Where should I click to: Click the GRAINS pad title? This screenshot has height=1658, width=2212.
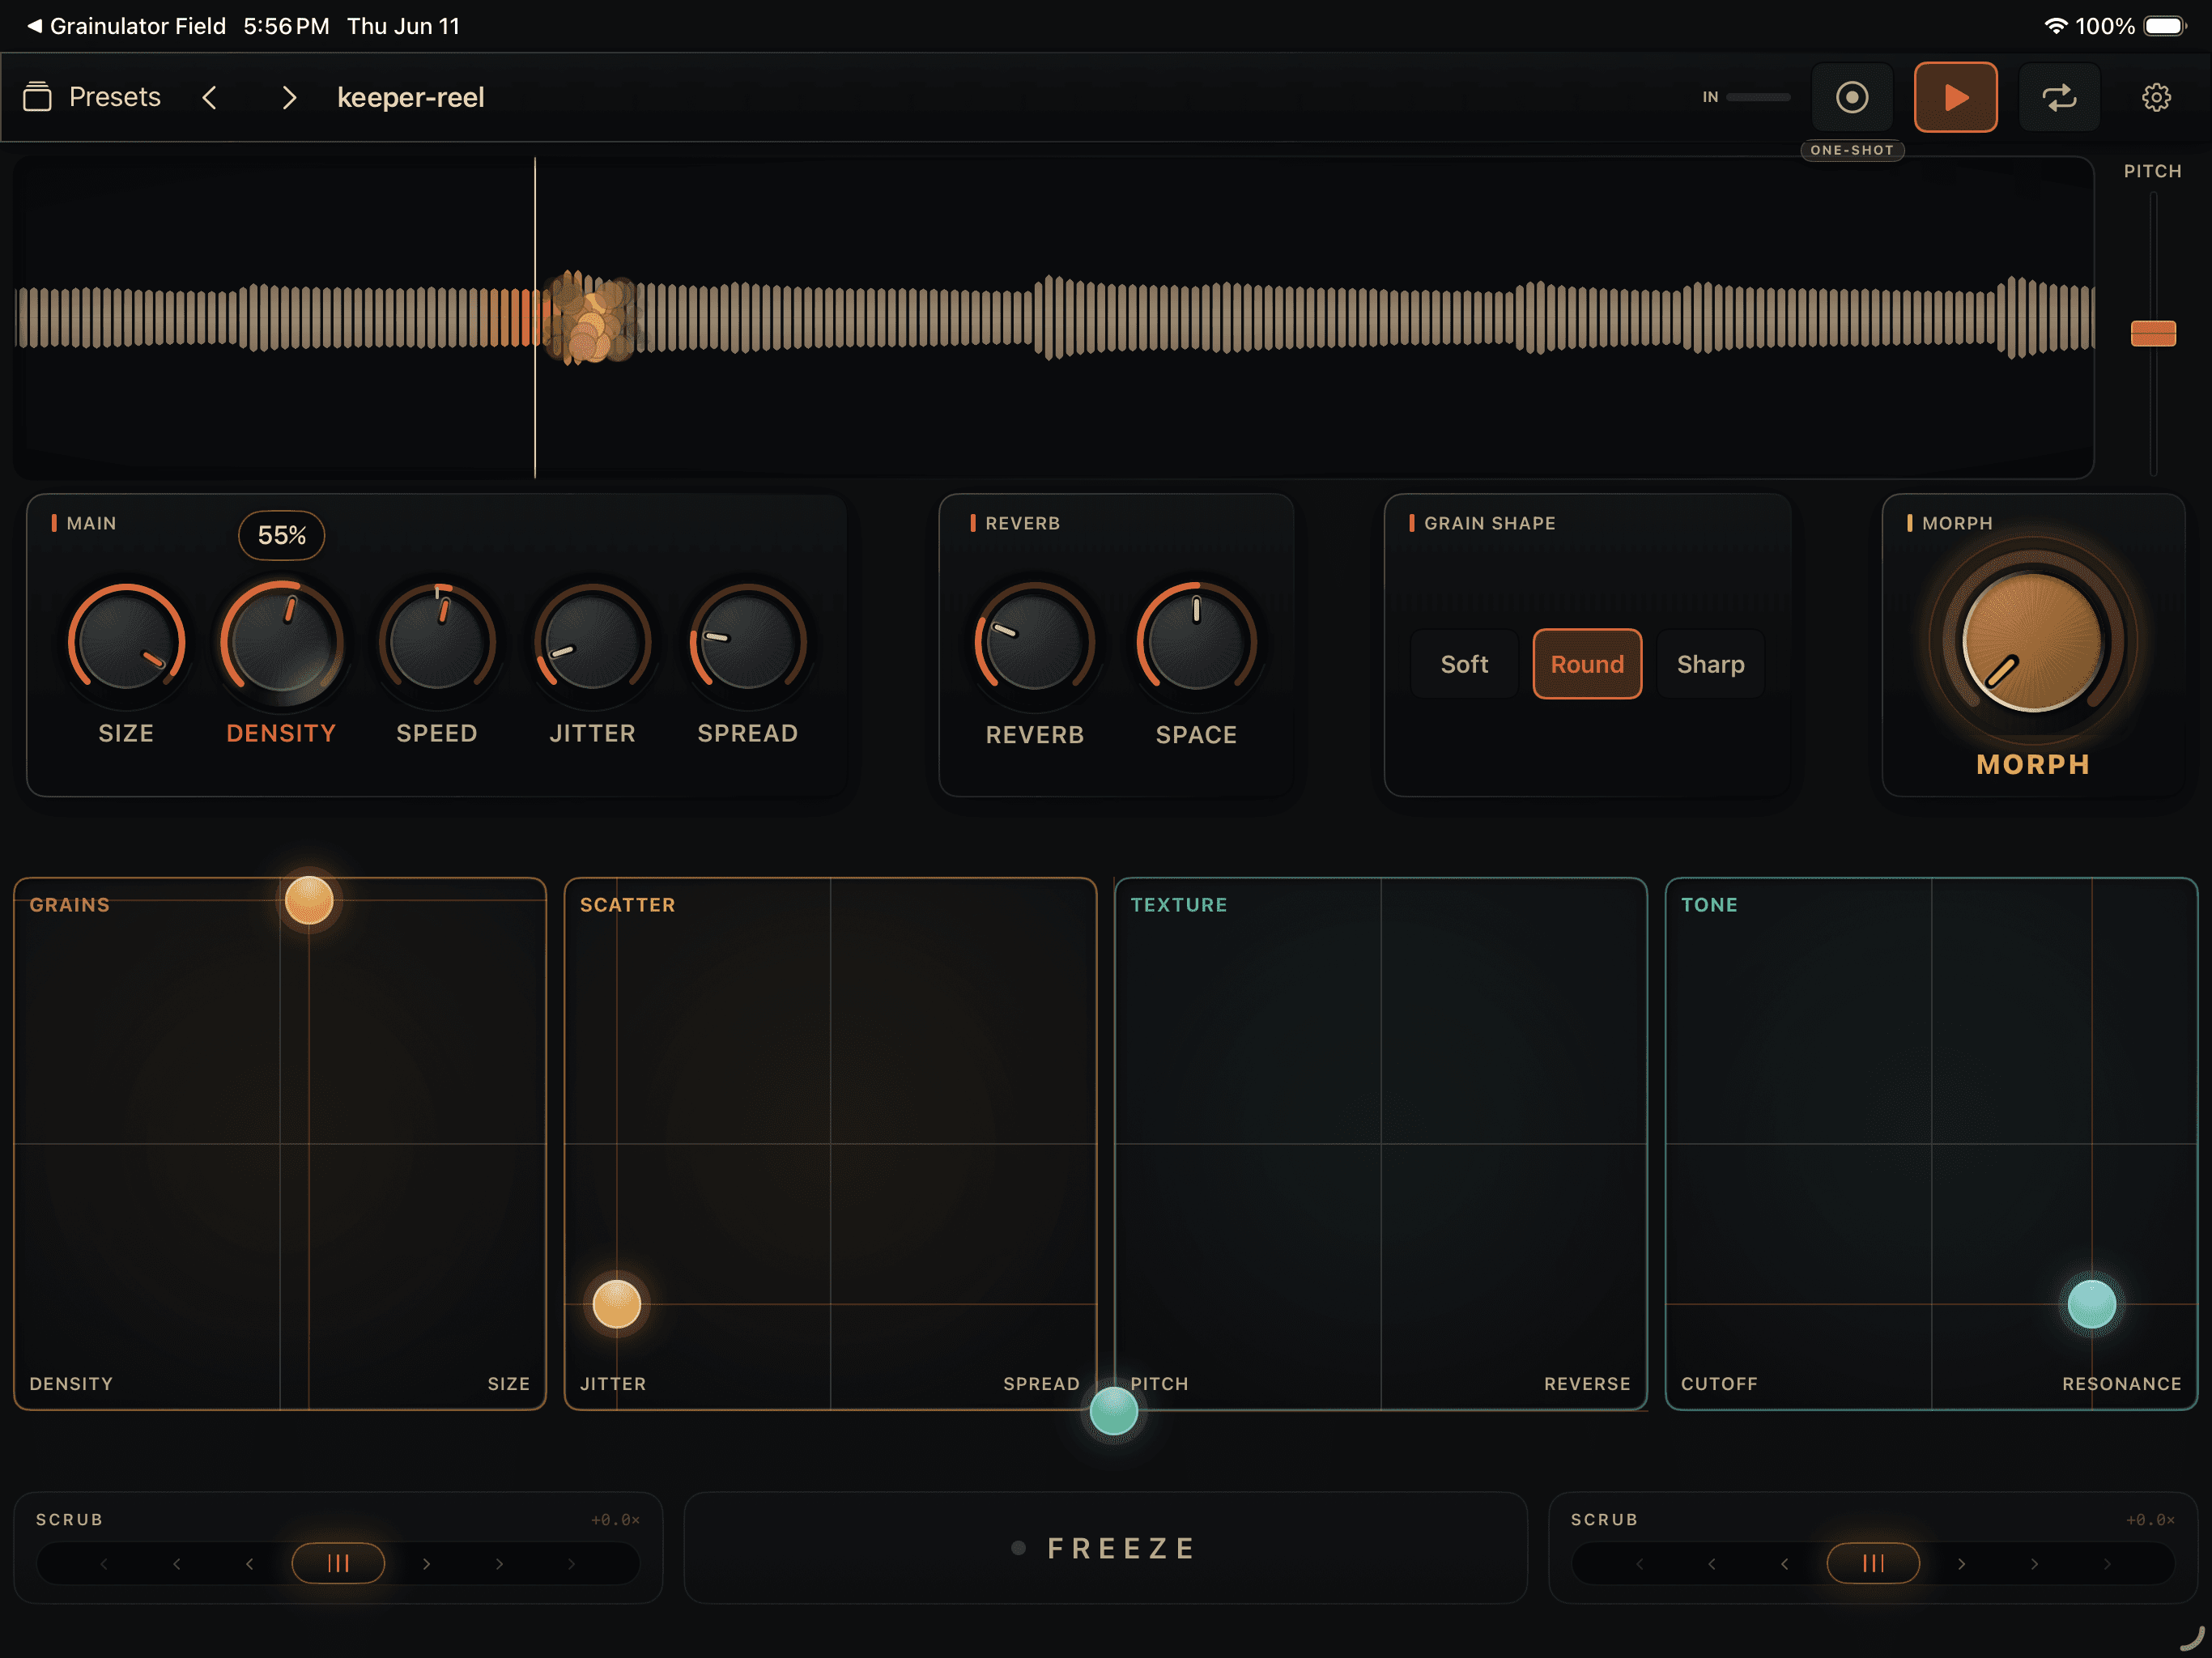70,905
